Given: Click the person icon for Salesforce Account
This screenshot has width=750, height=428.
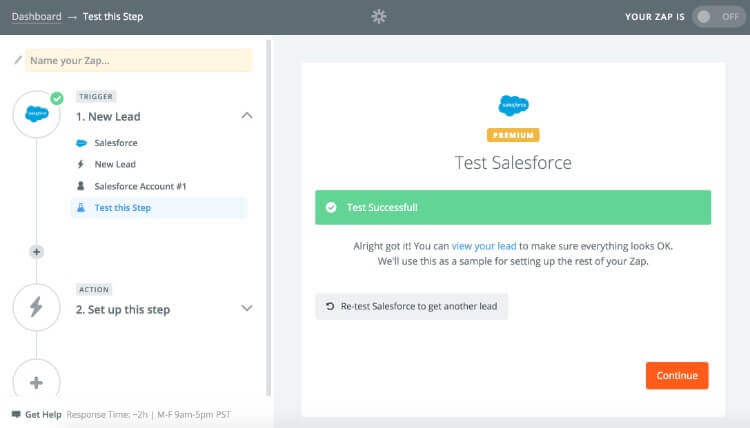Looking at the screenshot, I should tap(81, 186).
